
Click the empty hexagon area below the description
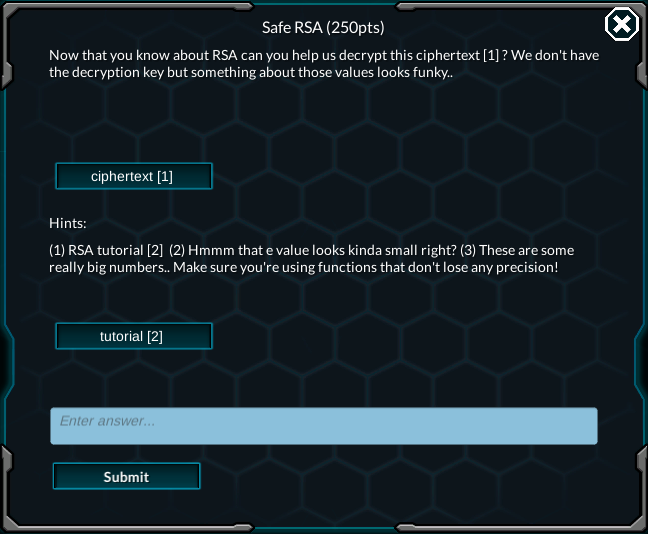(x=324, y=120)
